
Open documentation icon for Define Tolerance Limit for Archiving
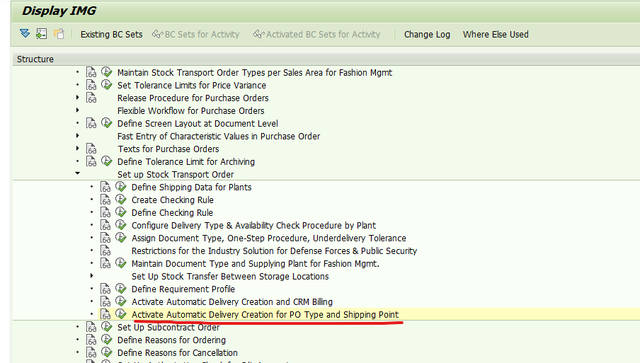point(91,162)
